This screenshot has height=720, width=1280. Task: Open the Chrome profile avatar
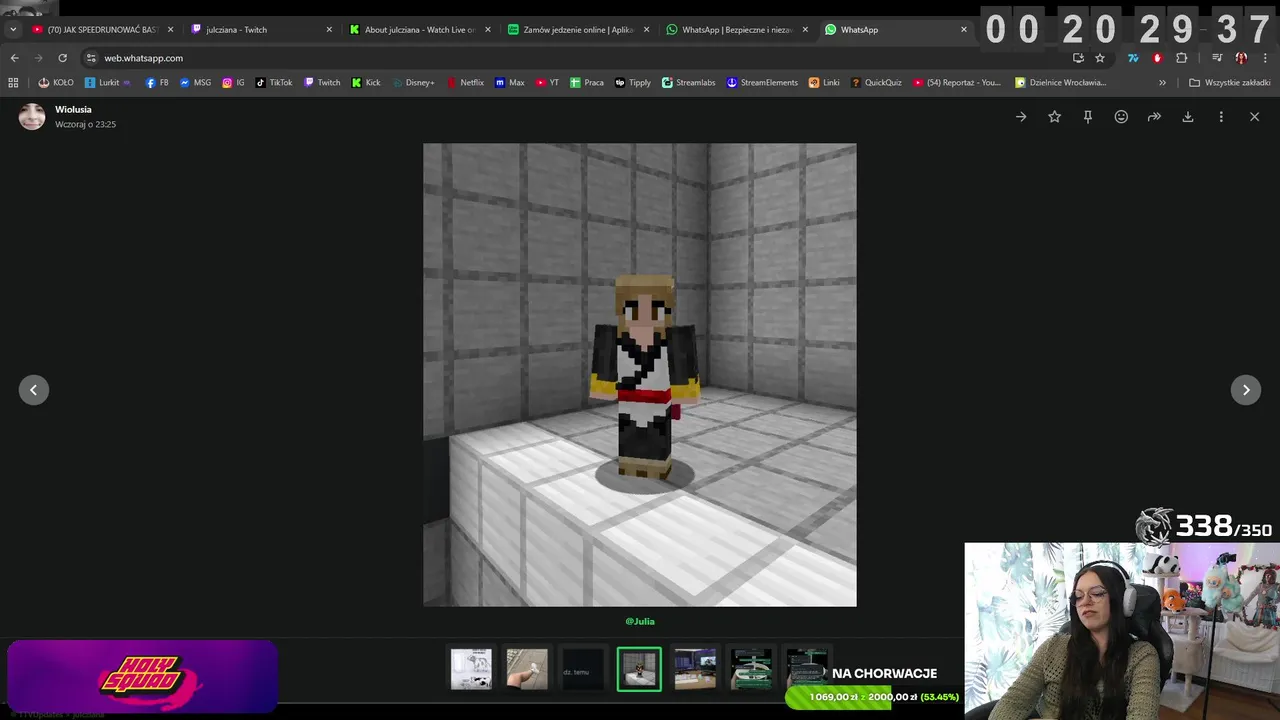click(1241, 58)
